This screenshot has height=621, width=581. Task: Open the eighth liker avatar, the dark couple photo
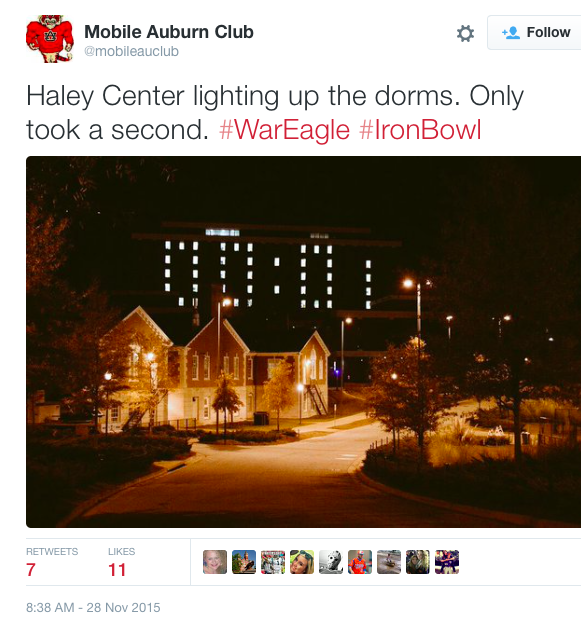tap(418, 562)
